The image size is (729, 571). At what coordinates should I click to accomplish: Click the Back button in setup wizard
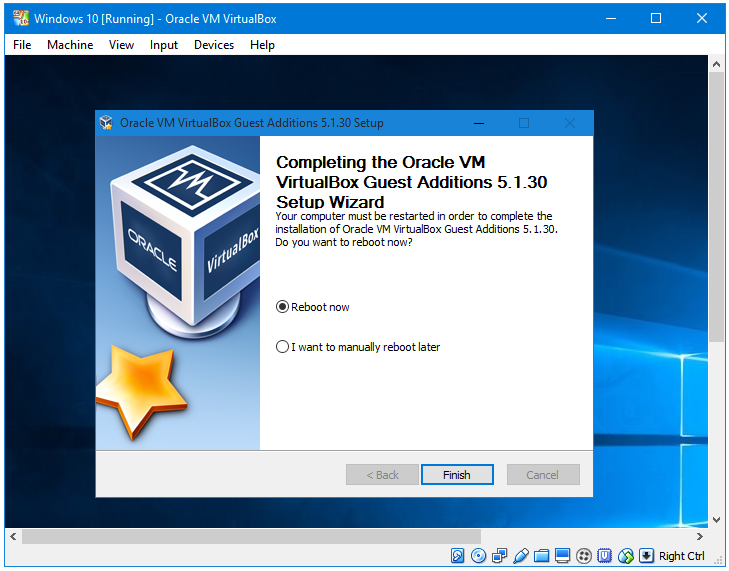pyautogui.click(x=382, y=474)
